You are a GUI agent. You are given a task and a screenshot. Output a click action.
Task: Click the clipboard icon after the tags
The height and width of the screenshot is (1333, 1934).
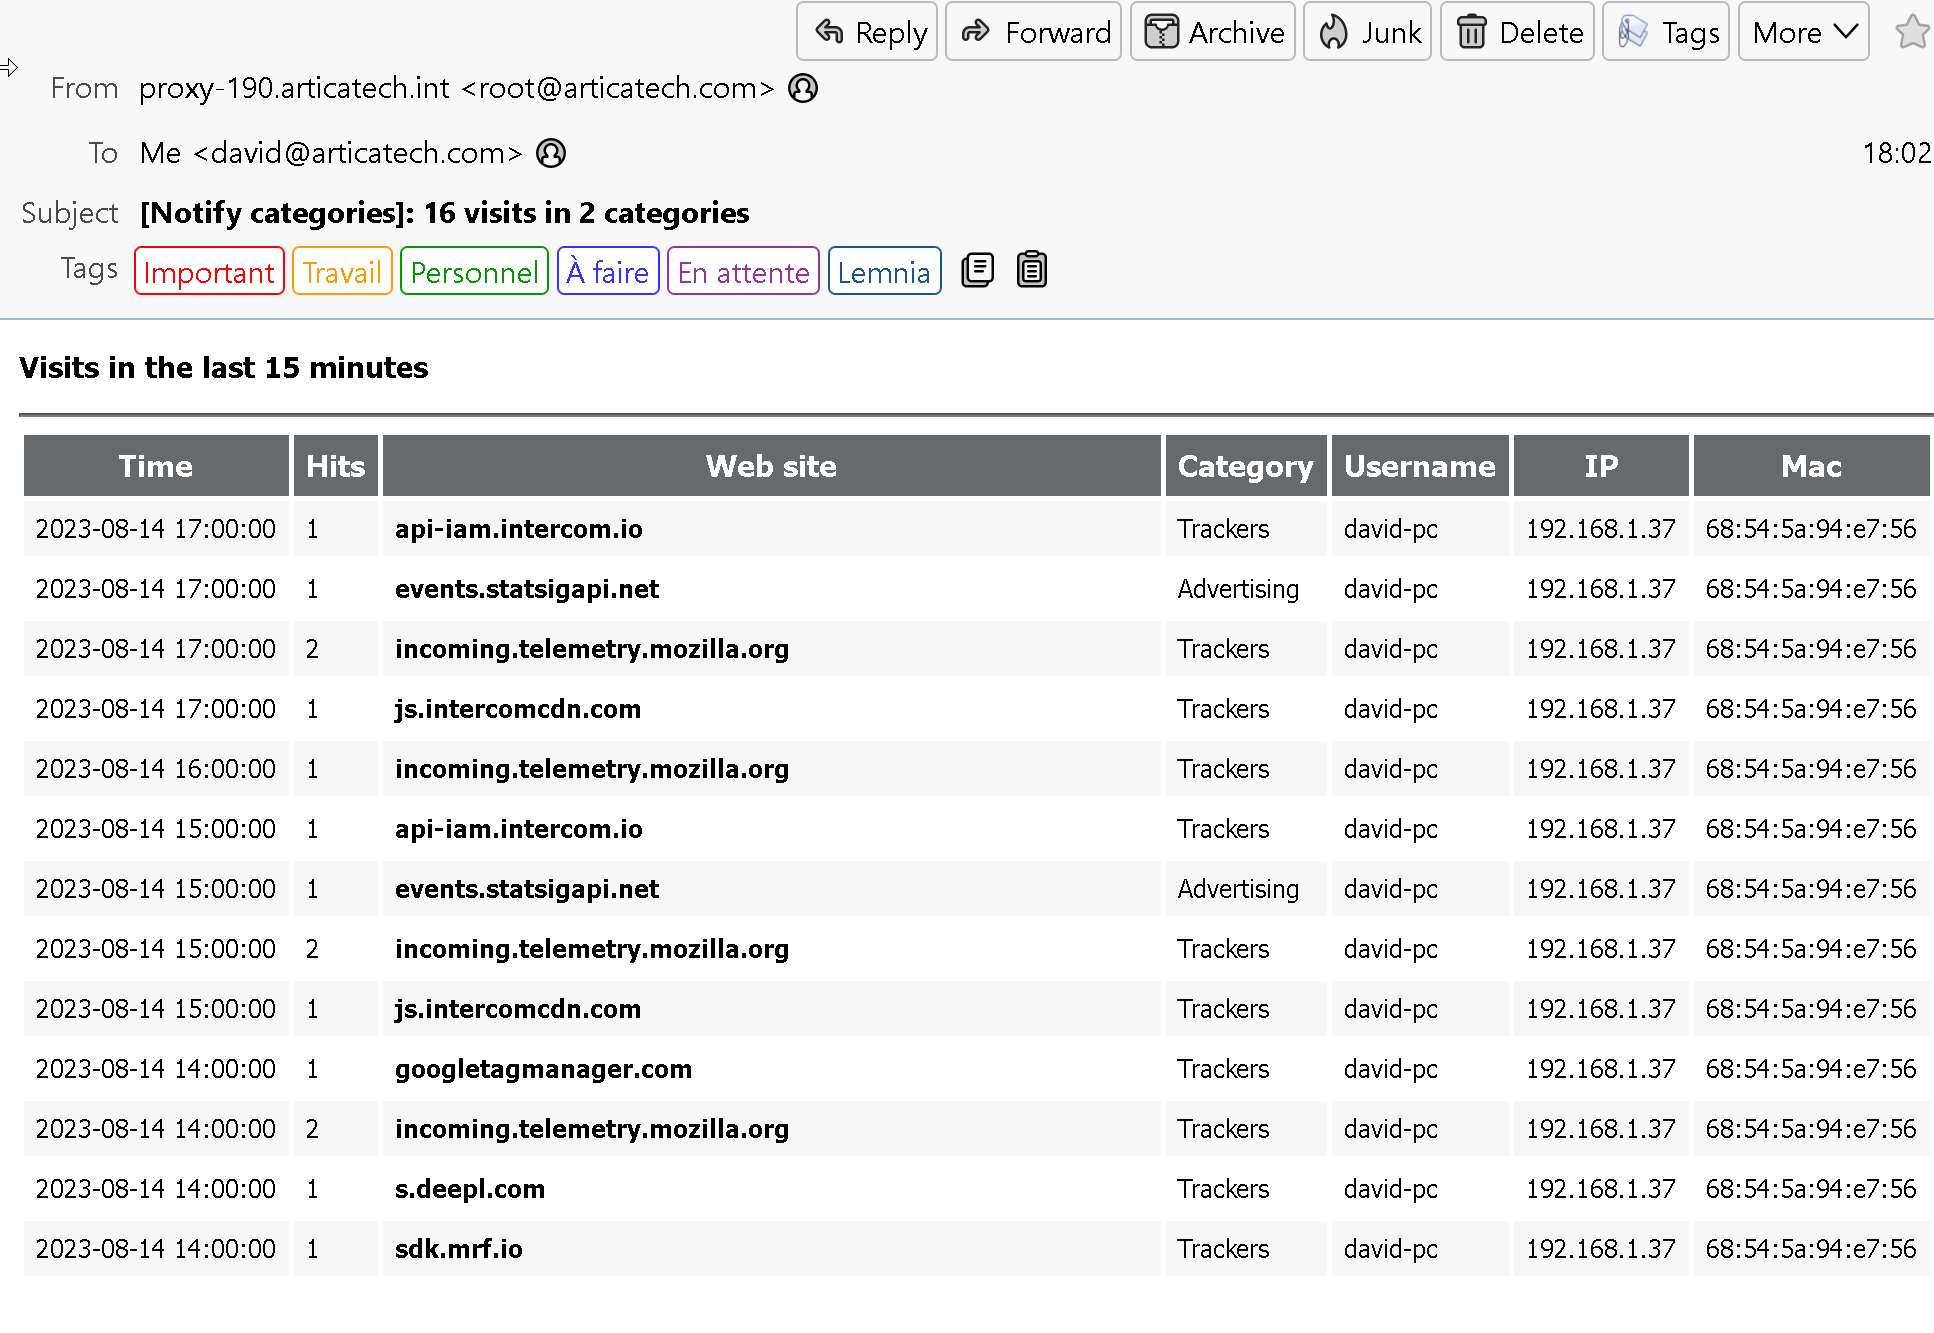tap(1031, 270)
